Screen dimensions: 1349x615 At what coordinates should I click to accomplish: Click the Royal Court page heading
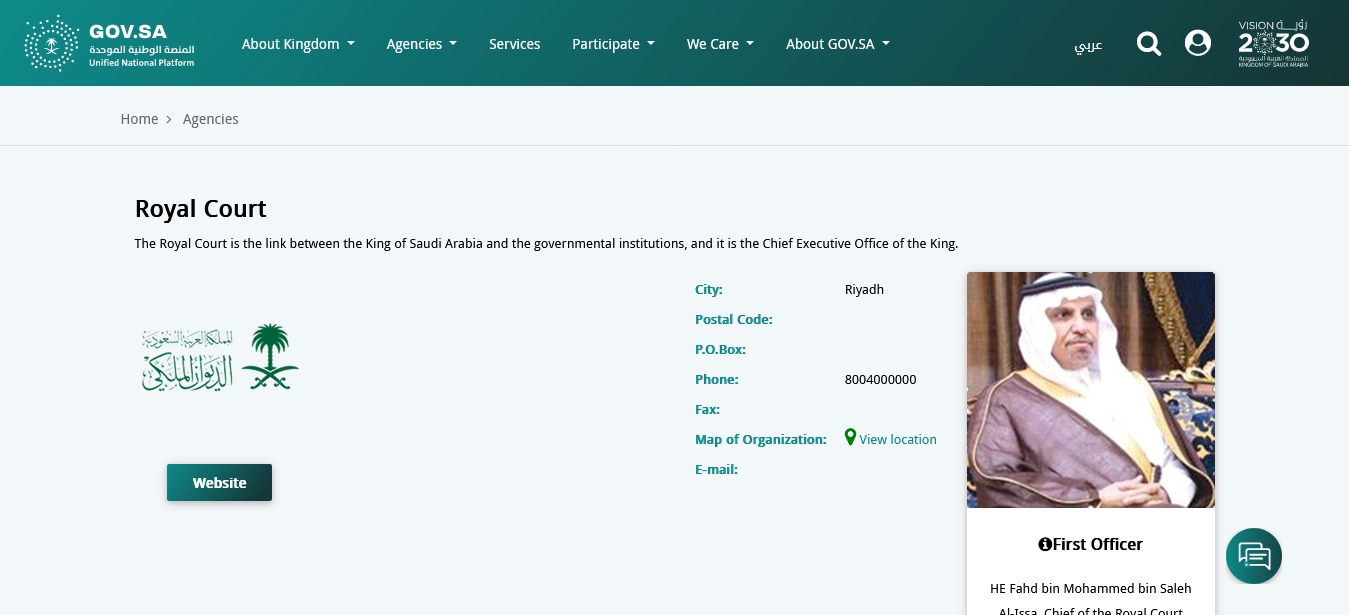[201, 209]
